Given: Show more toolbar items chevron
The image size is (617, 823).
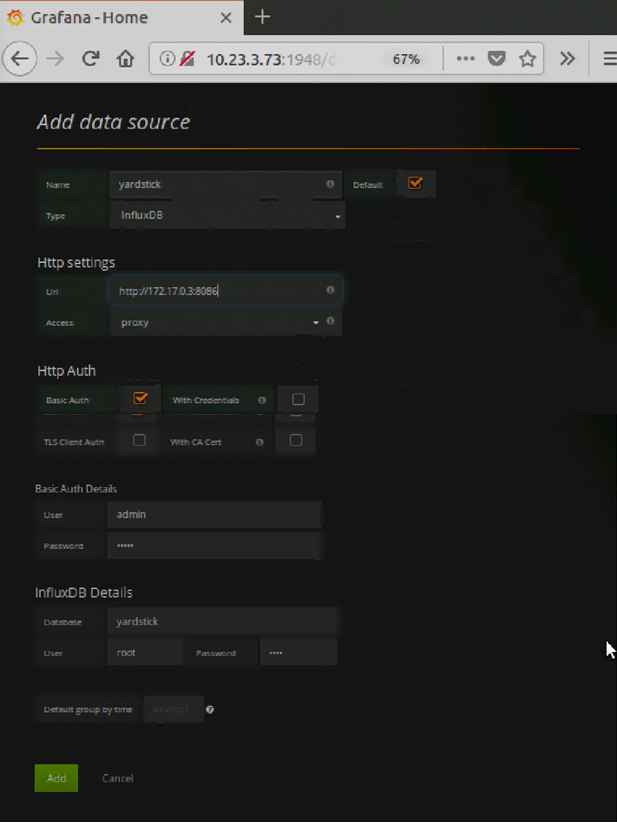Looking at the screenshot, I should 567,59.
